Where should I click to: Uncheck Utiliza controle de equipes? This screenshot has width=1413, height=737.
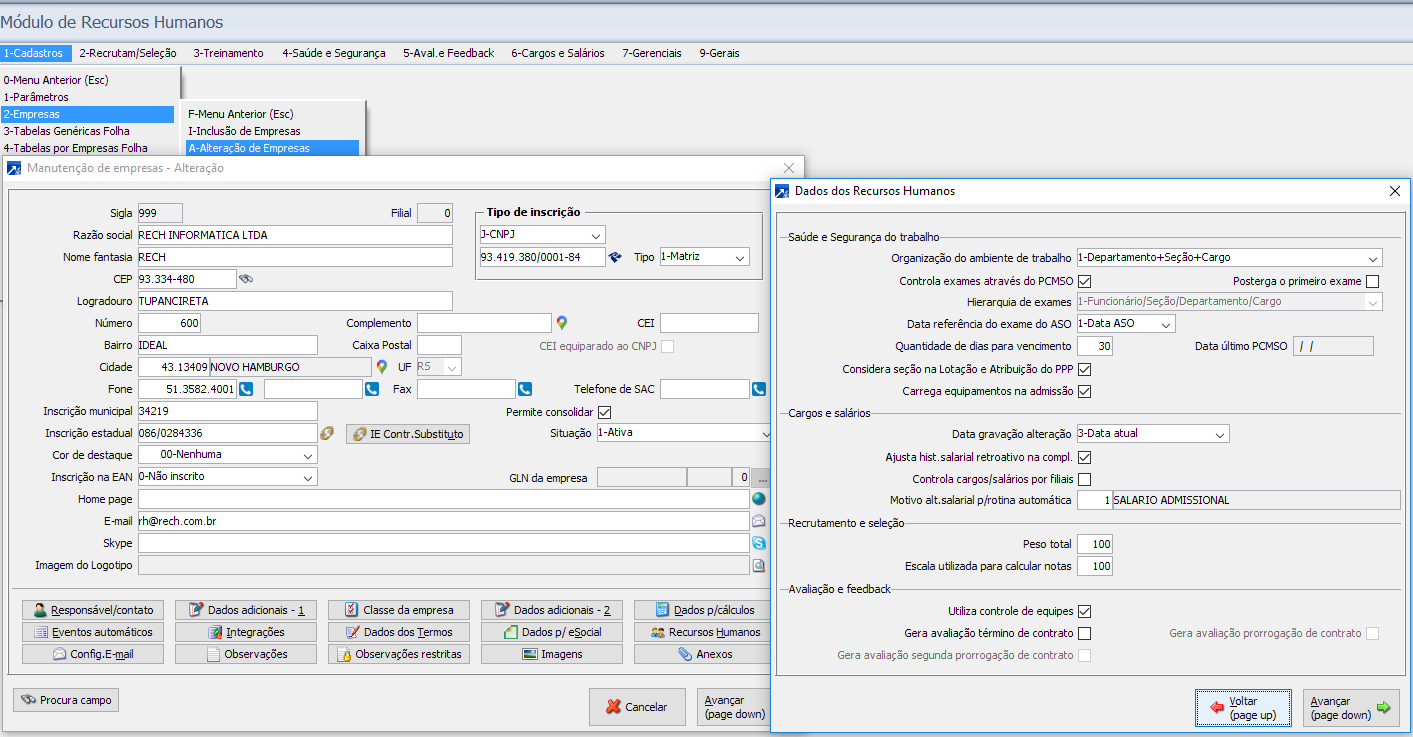pos(1084,611)
